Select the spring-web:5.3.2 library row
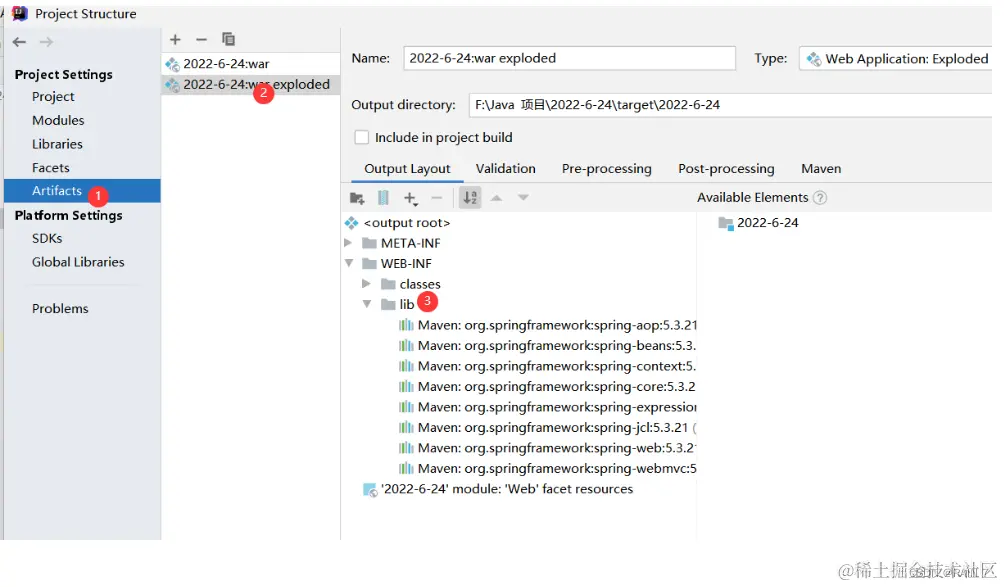 click(x=547, y=449)
